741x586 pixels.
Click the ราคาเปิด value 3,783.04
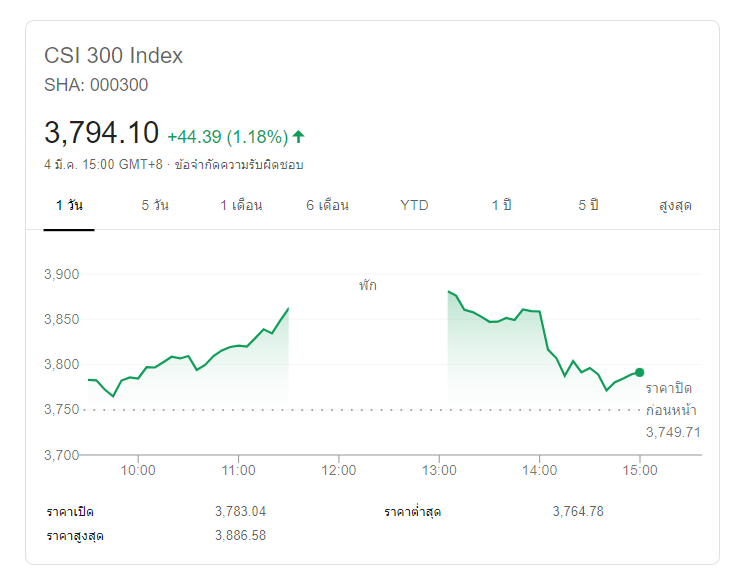(240, 511)
